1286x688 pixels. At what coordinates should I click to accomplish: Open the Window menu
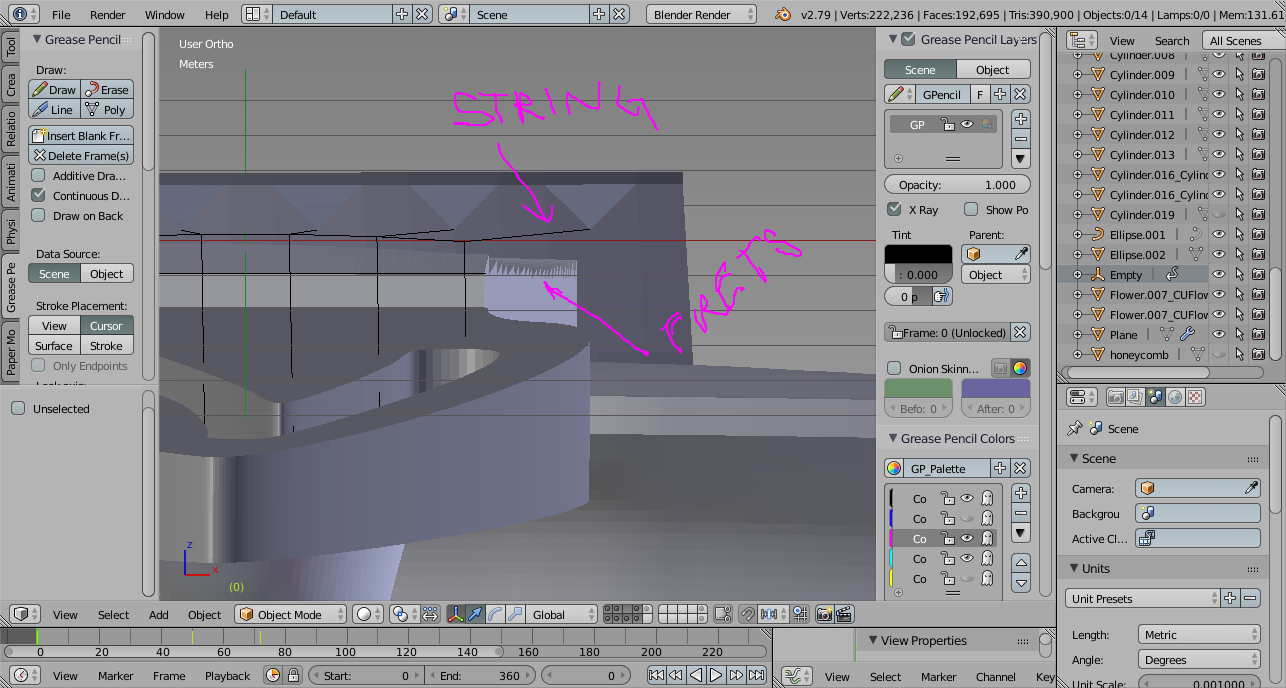pyautogui.click(x=165, y=15)
